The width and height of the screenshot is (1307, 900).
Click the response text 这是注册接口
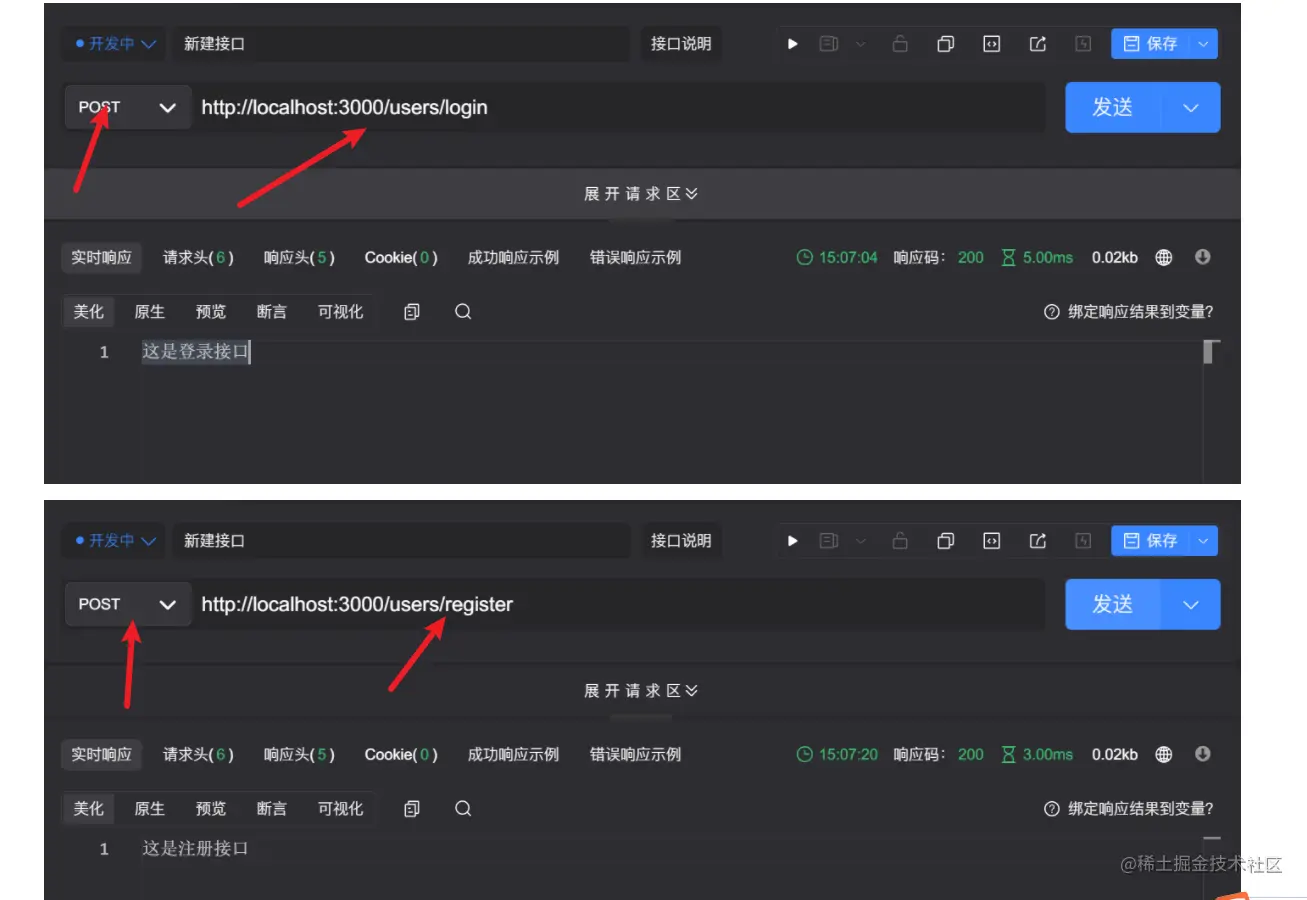point(195,849)
